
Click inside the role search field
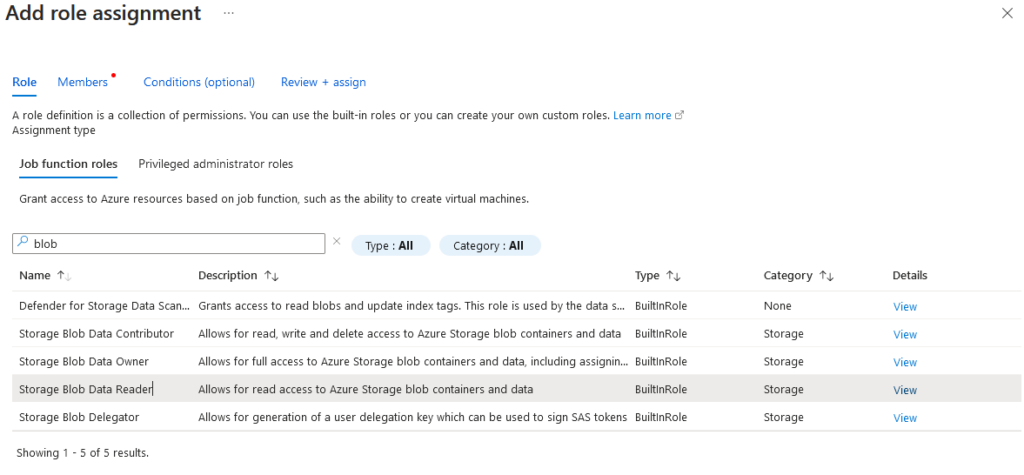[x=175, y=243]
